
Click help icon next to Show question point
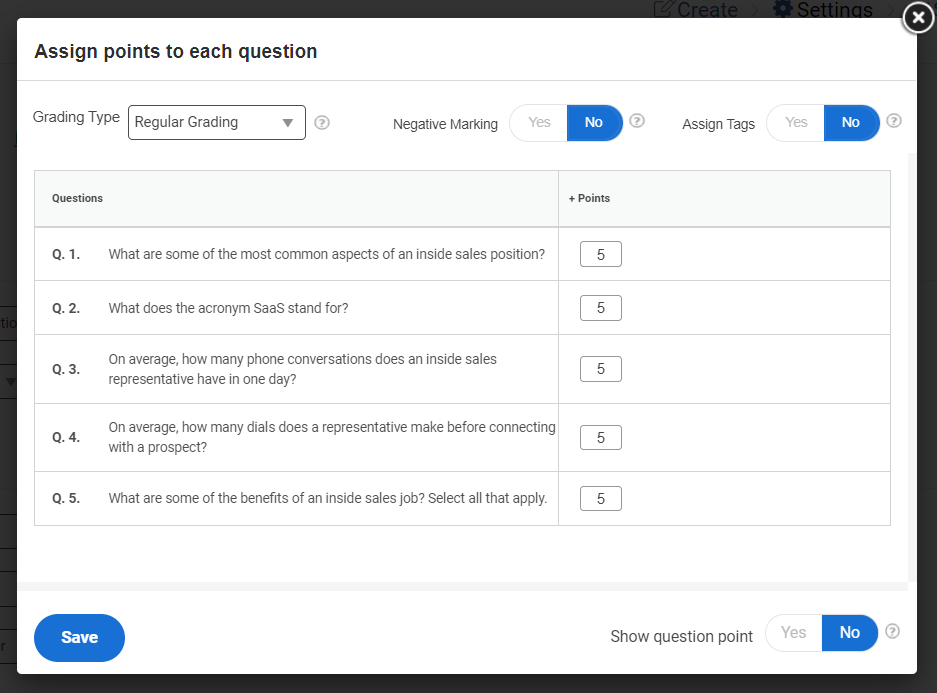[893, 631]
